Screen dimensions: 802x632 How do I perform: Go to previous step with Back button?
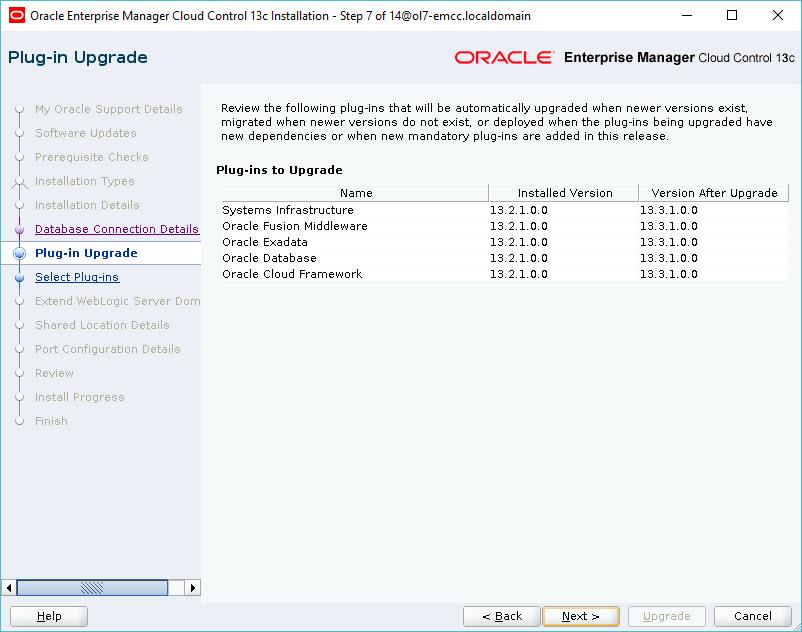[502, 616]
